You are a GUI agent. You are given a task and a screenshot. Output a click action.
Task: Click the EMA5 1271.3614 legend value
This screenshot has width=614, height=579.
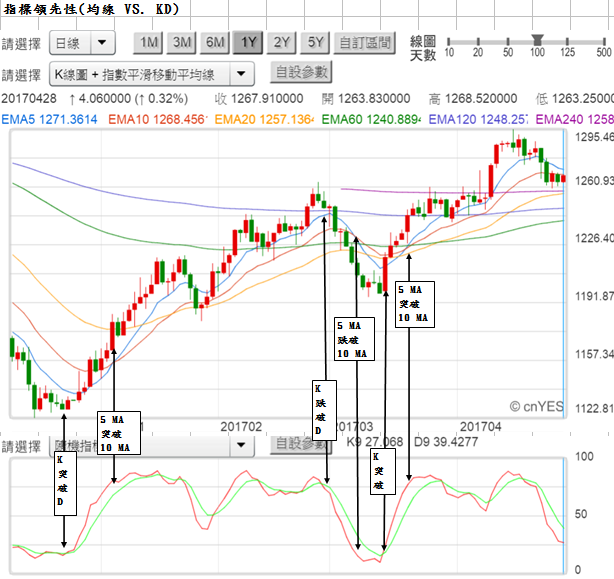[x=49, y=119]
